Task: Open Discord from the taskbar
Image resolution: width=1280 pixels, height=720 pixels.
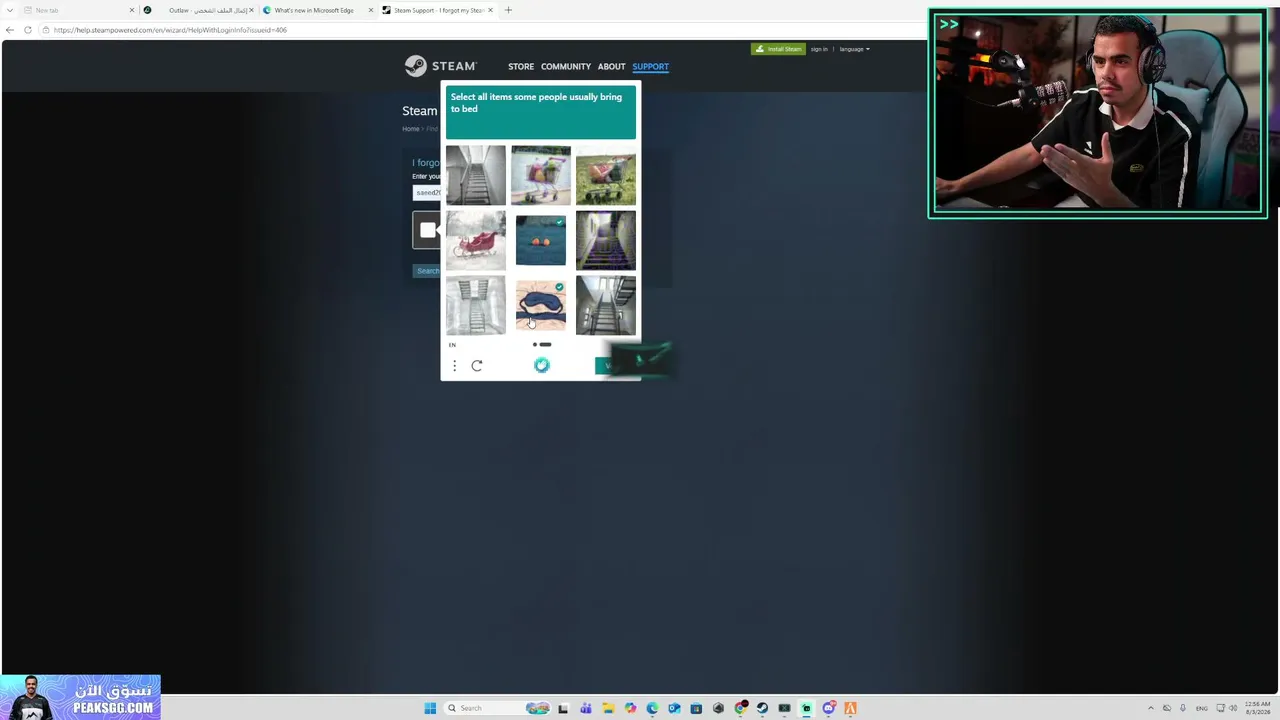Action: point(828,708)
